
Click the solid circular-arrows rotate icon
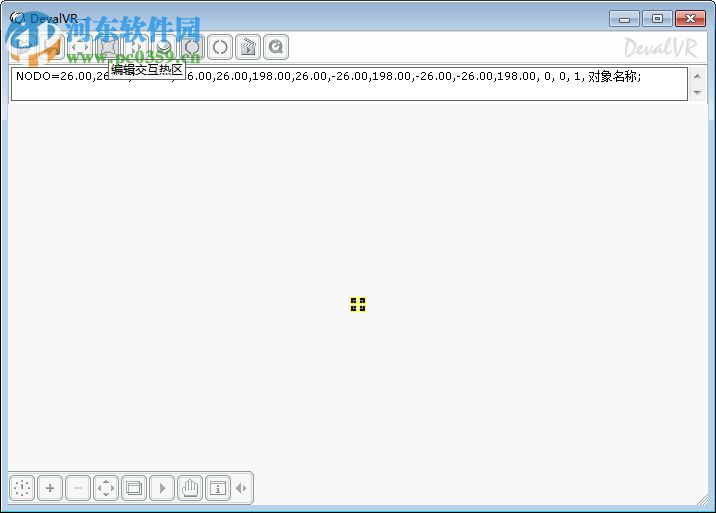coord(192,47)
